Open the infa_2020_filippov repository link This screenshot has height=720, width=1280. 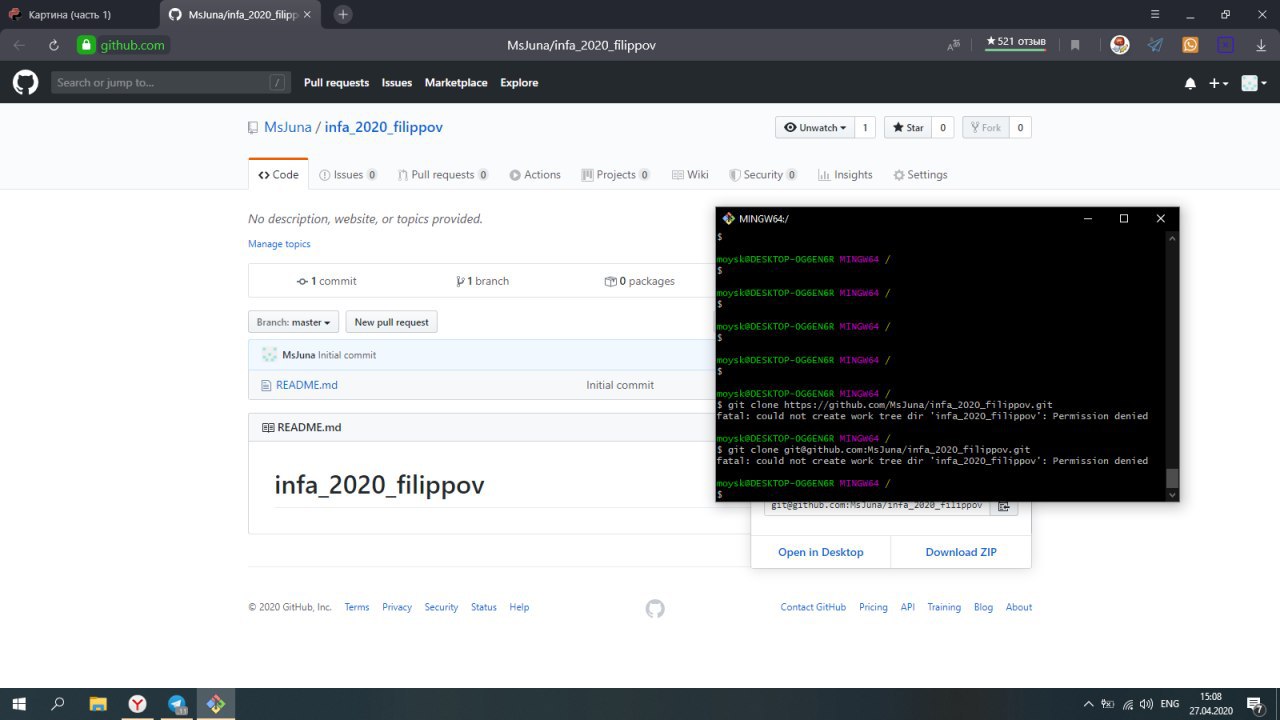tap(383, 127)
